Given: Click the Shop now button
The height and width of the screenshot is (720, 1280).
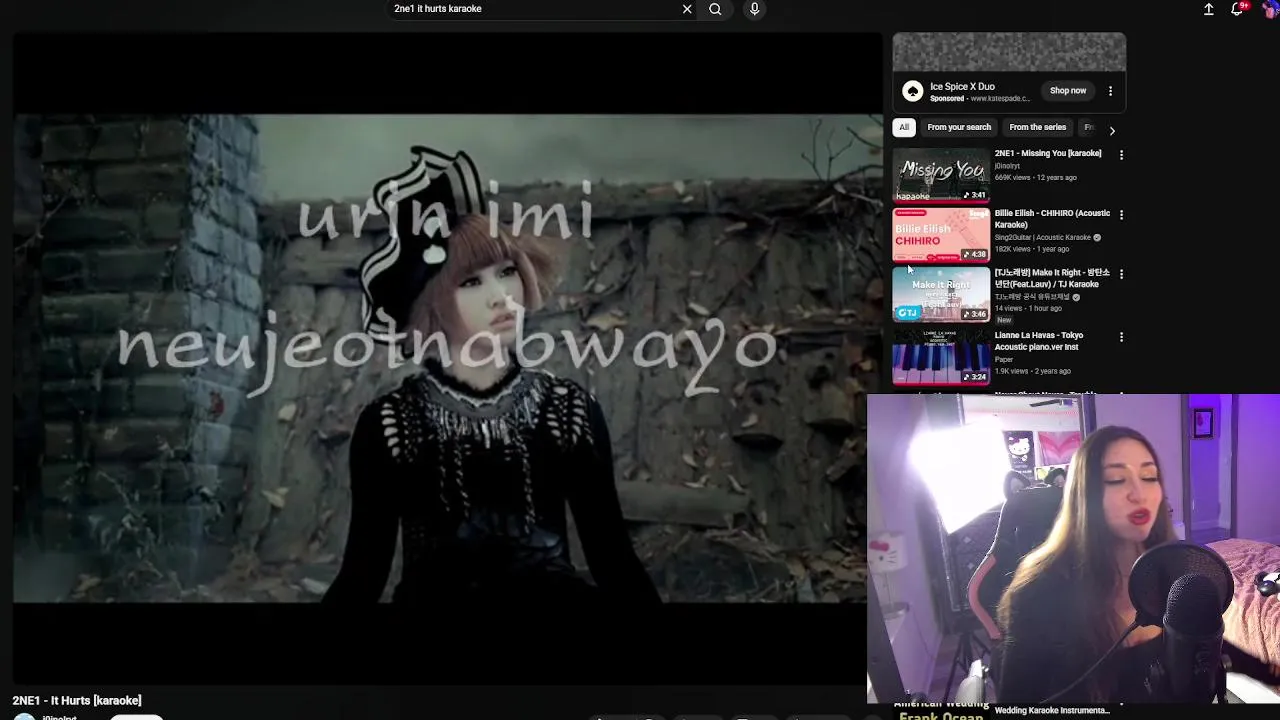Looking at the screenshot, I should pyautogui.click(x=1068, y=91).
